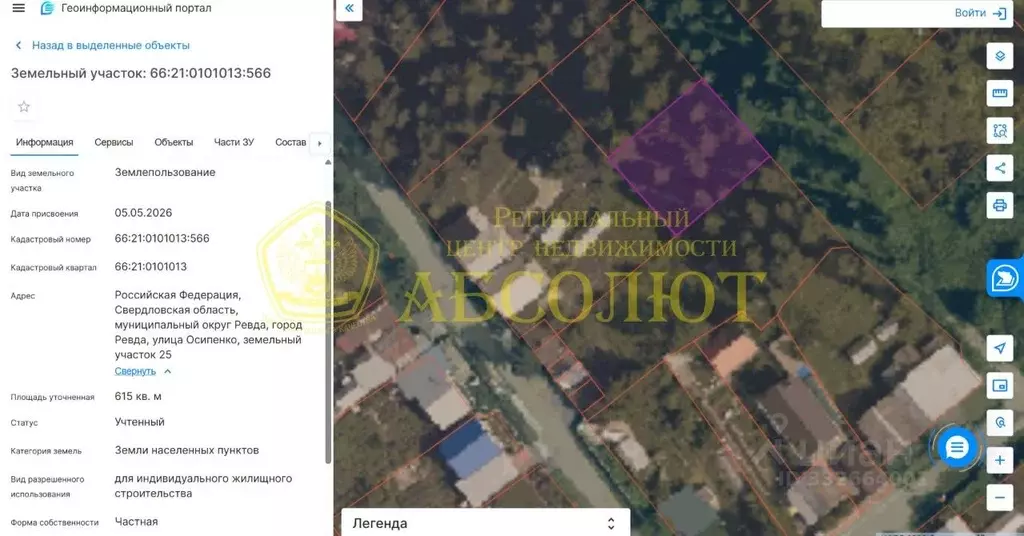This screenshot has width=1024, height=536.
Task: Select cadastral quarter 66:21:0101013 value
Action: tap(151, 267)
